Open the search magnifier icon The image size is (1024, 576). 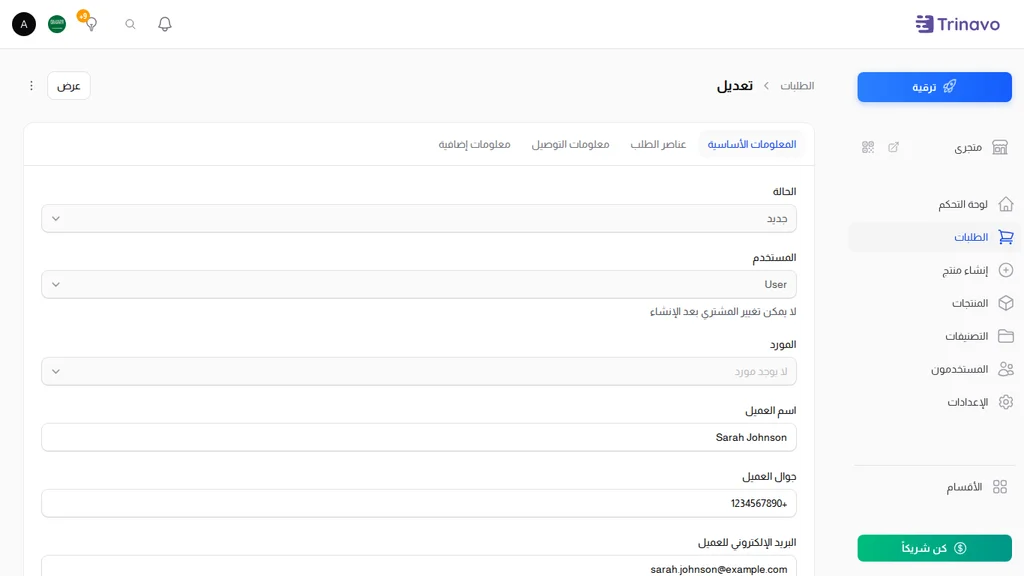point(131,24)
